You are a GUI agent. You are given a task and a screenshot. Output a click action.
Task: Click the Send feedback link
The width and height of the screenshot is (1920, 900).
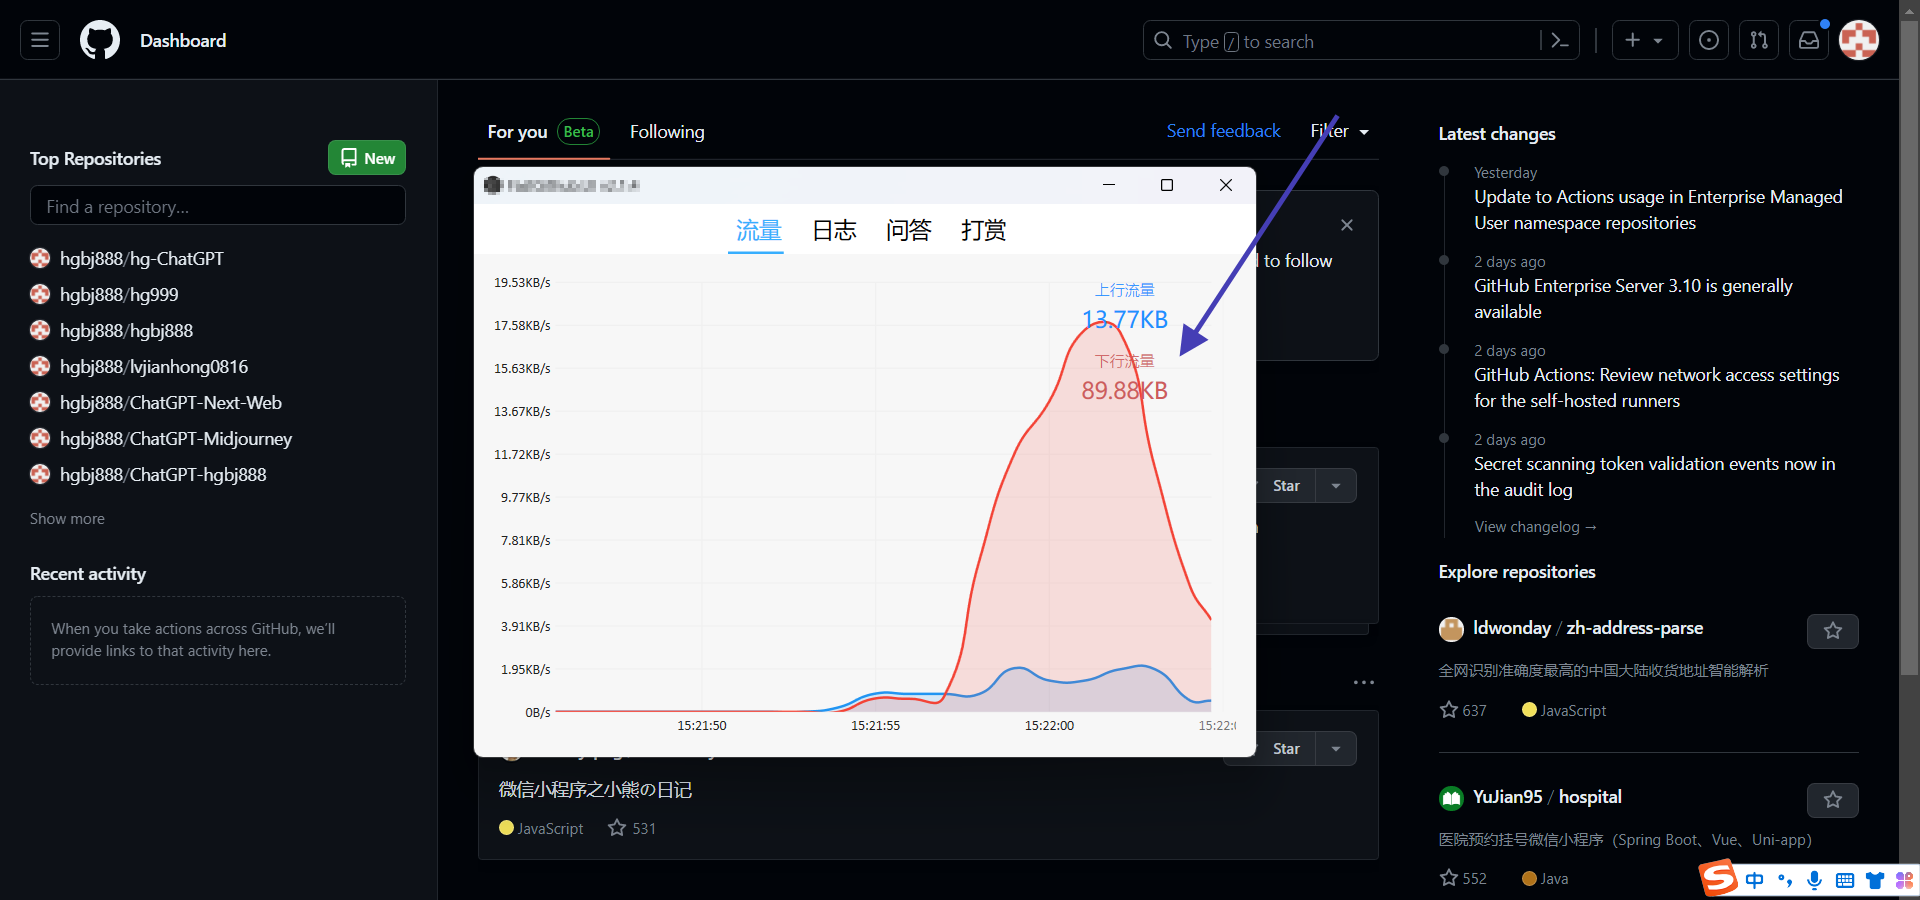click(1223, 131)
